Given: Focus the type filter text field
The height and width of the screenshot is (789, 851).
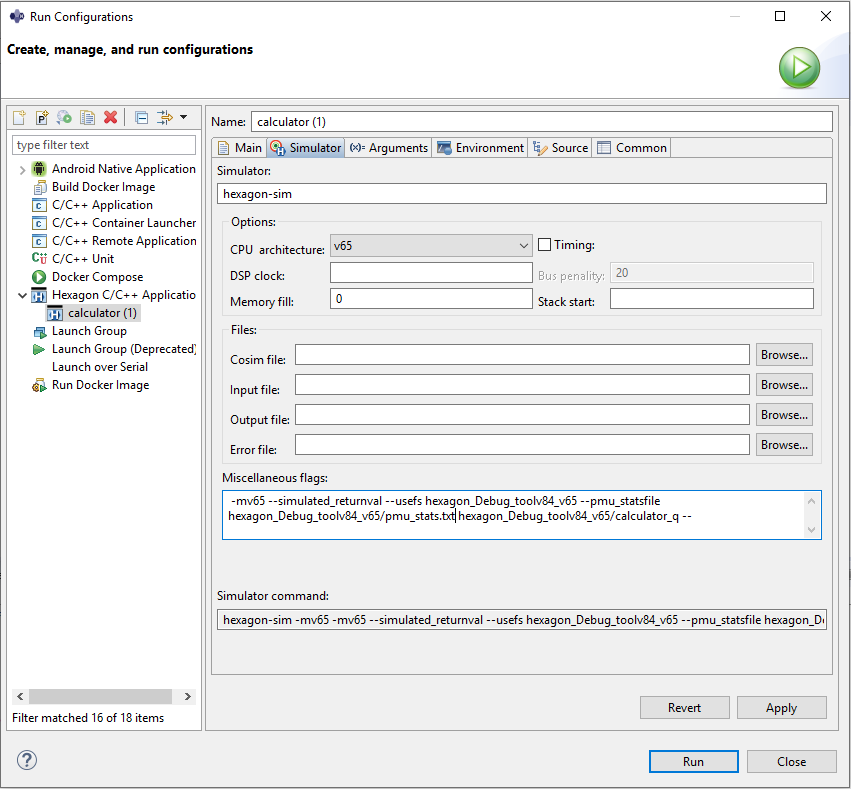Looking at the screenshot, I should tap(104, 145).
